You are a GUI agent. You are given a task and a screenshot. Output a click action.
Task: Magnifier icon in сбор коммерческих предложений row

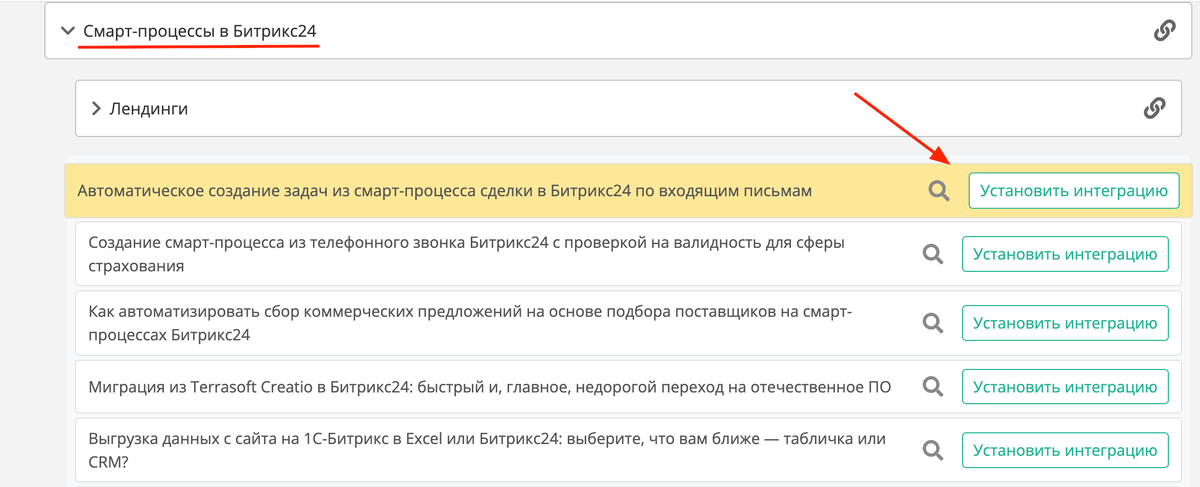pyautogui.click(x=932, y=323)
